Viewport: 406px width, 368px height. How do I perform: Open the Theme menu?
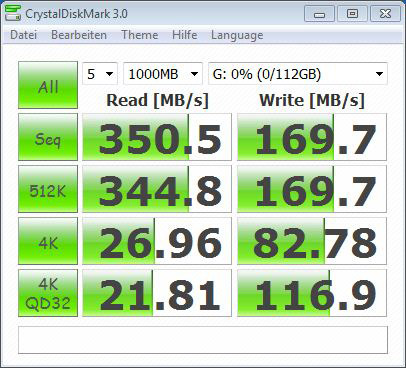(140, 35)
